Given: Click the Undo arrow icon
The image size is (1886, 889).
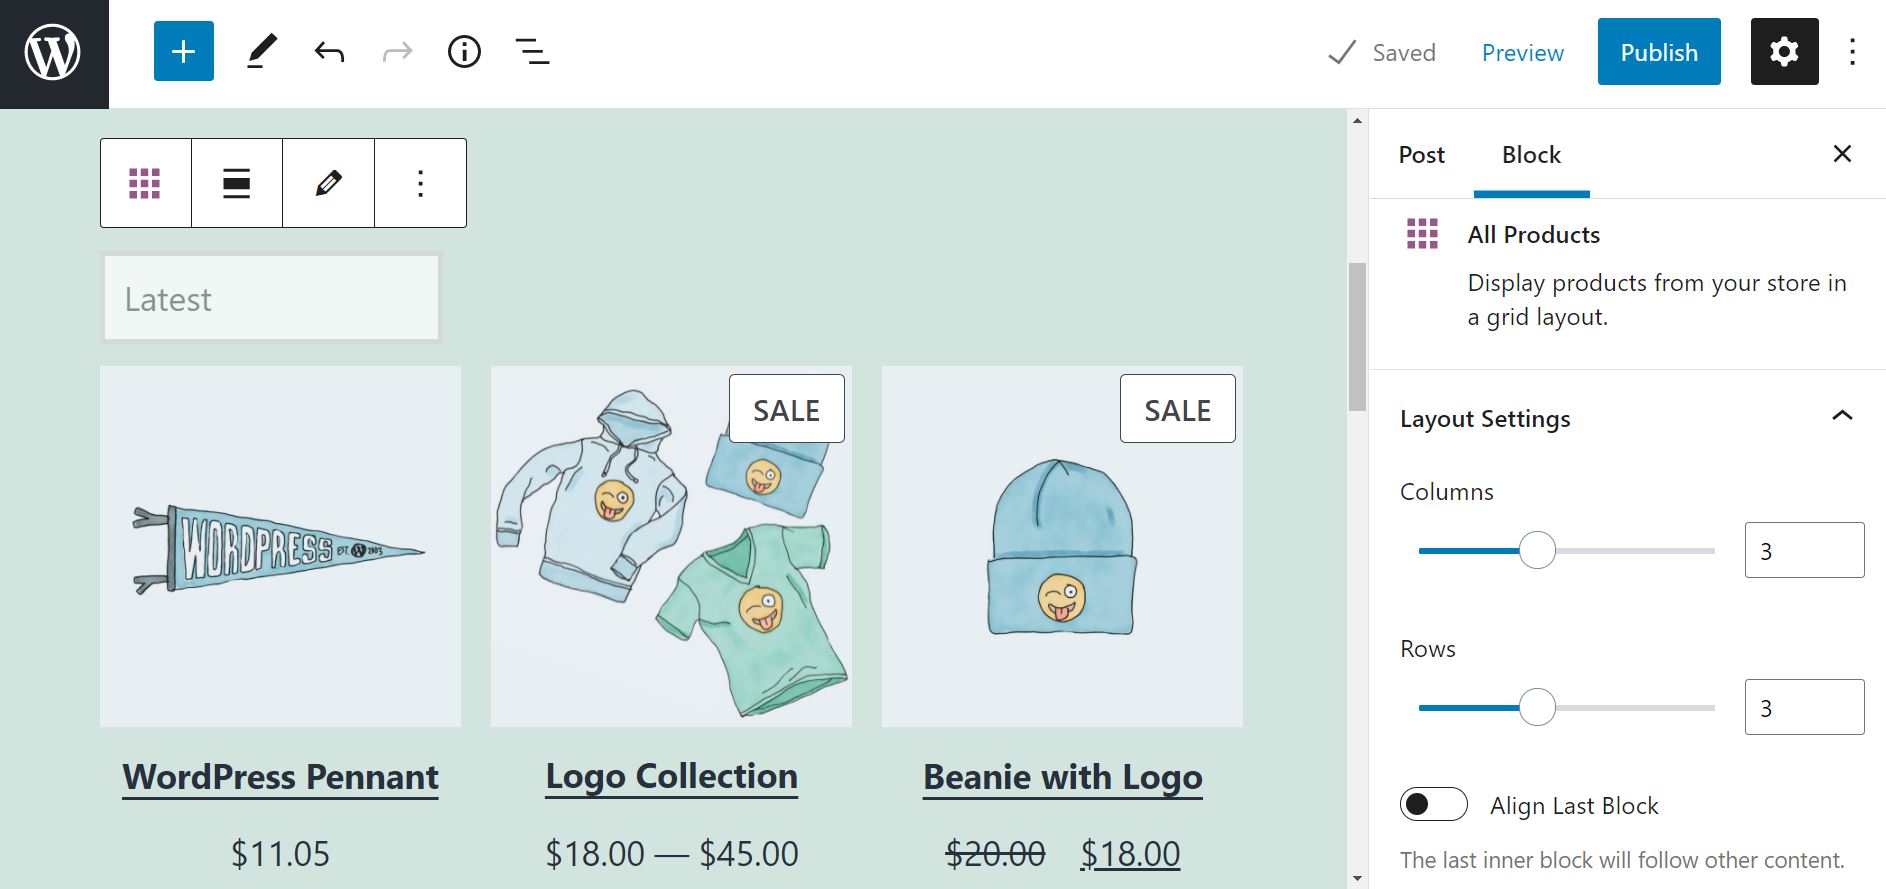Looking at the screenshot, I should tap(329, 51).
